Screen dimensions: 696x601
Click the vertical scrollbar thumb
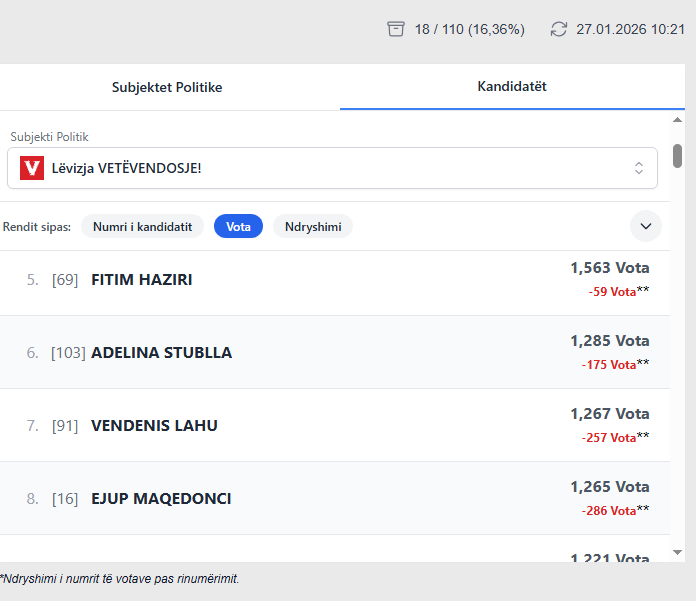pos(677,156)
